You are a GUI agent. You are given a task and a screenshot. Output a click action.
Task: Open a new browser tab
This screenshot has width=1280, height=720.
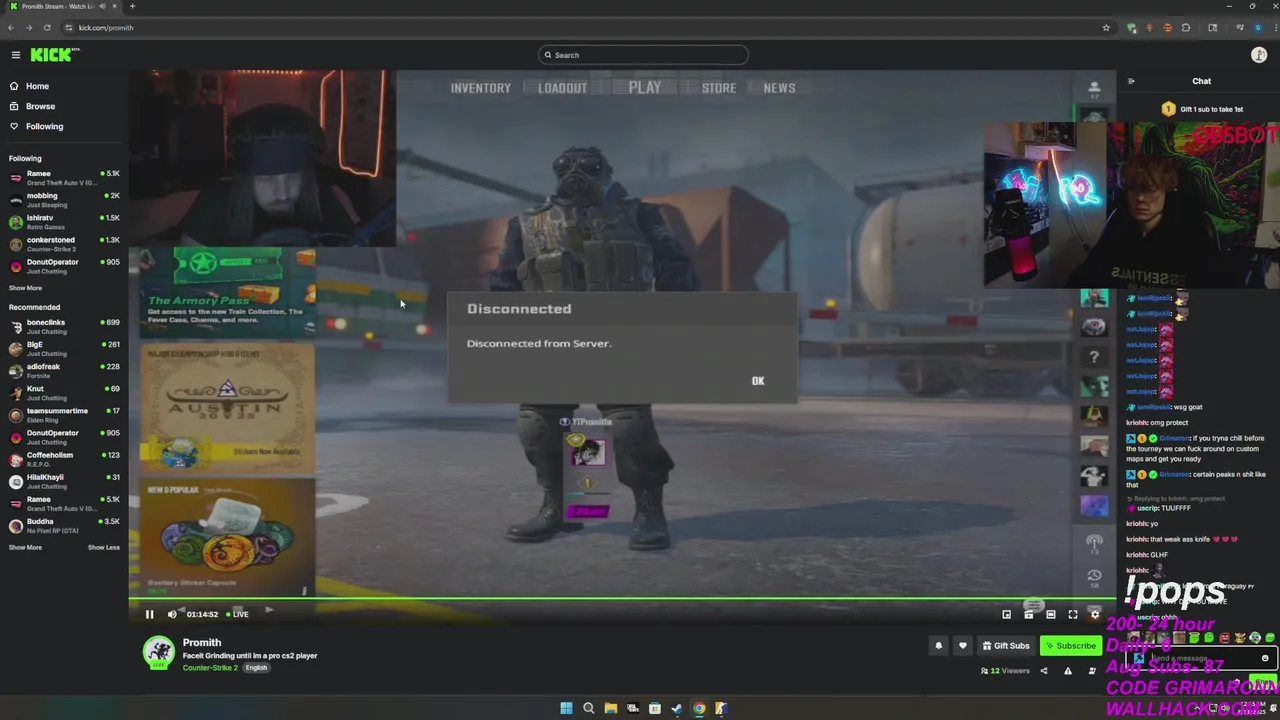(132, 6)
